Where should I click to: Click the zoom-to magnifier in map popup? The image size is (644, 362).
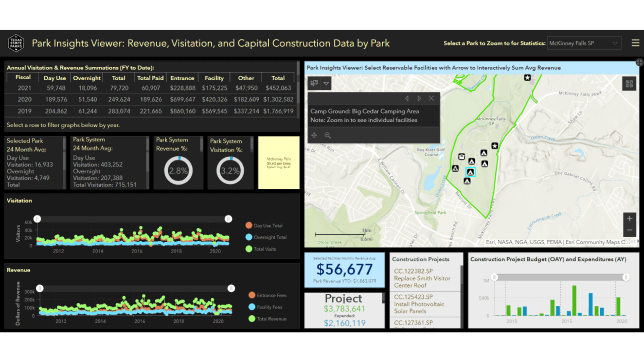(328, 135)
